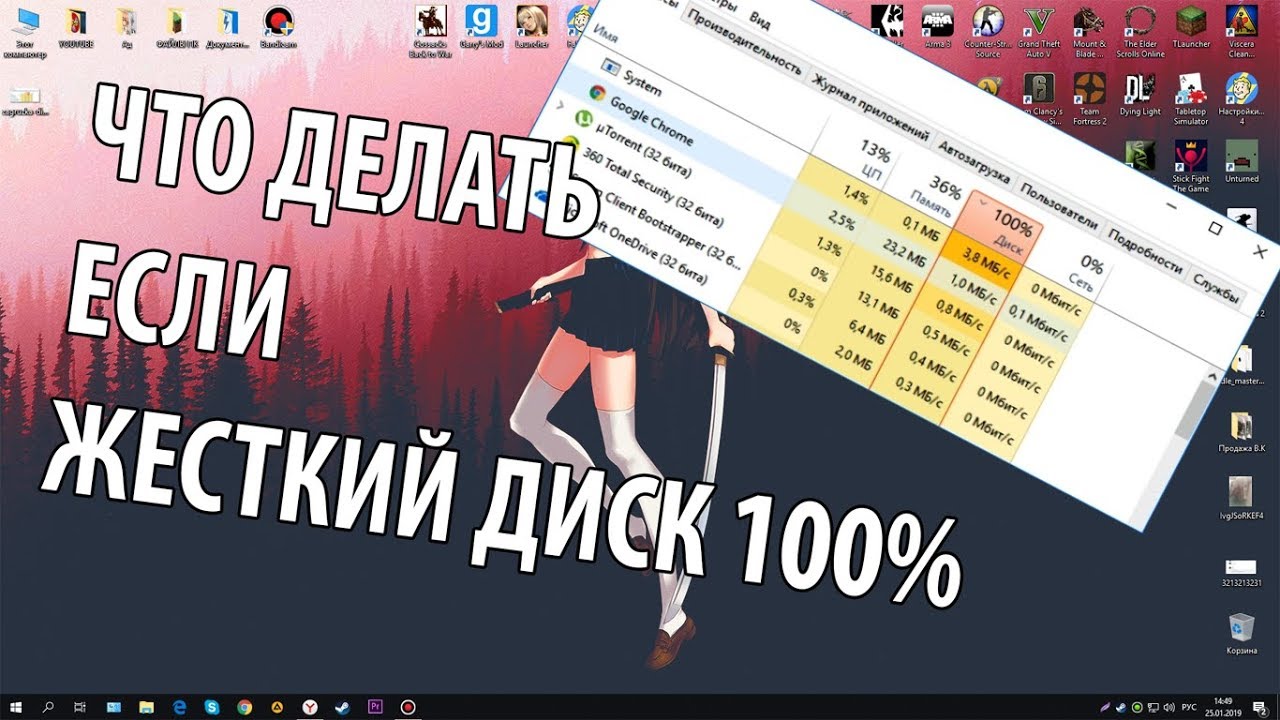Viewport: 1280px width, 720px height.
Task: Open the Windows Start menu
Action: pos(16,707)
